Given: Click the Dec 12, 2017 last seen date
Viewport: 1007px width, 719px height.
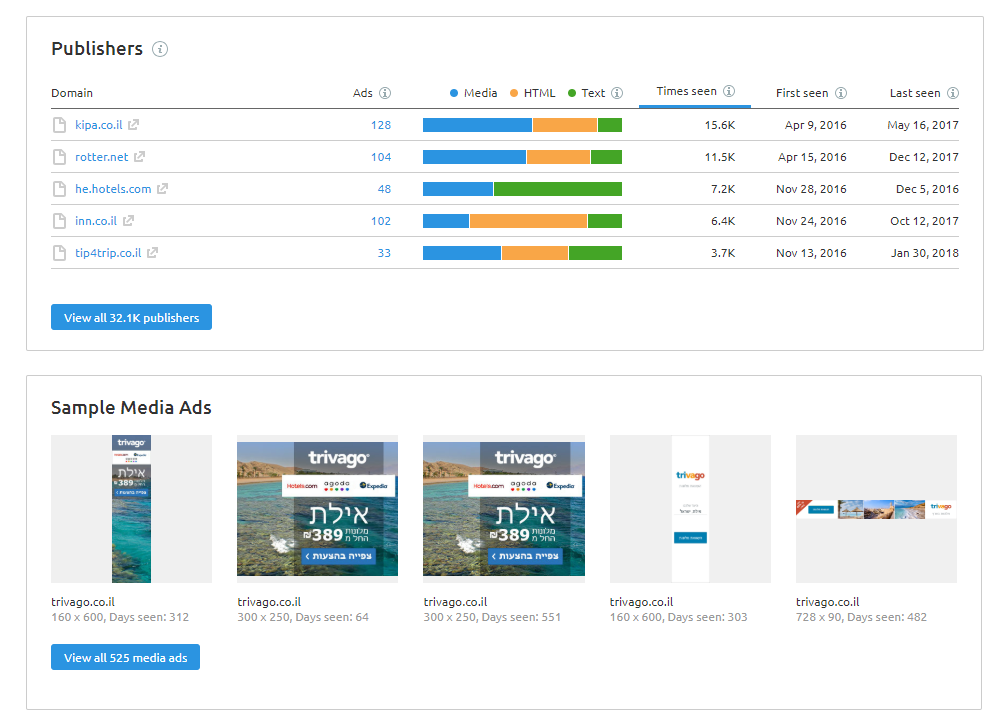Looking at the screenshot, I should click(924, 157).
